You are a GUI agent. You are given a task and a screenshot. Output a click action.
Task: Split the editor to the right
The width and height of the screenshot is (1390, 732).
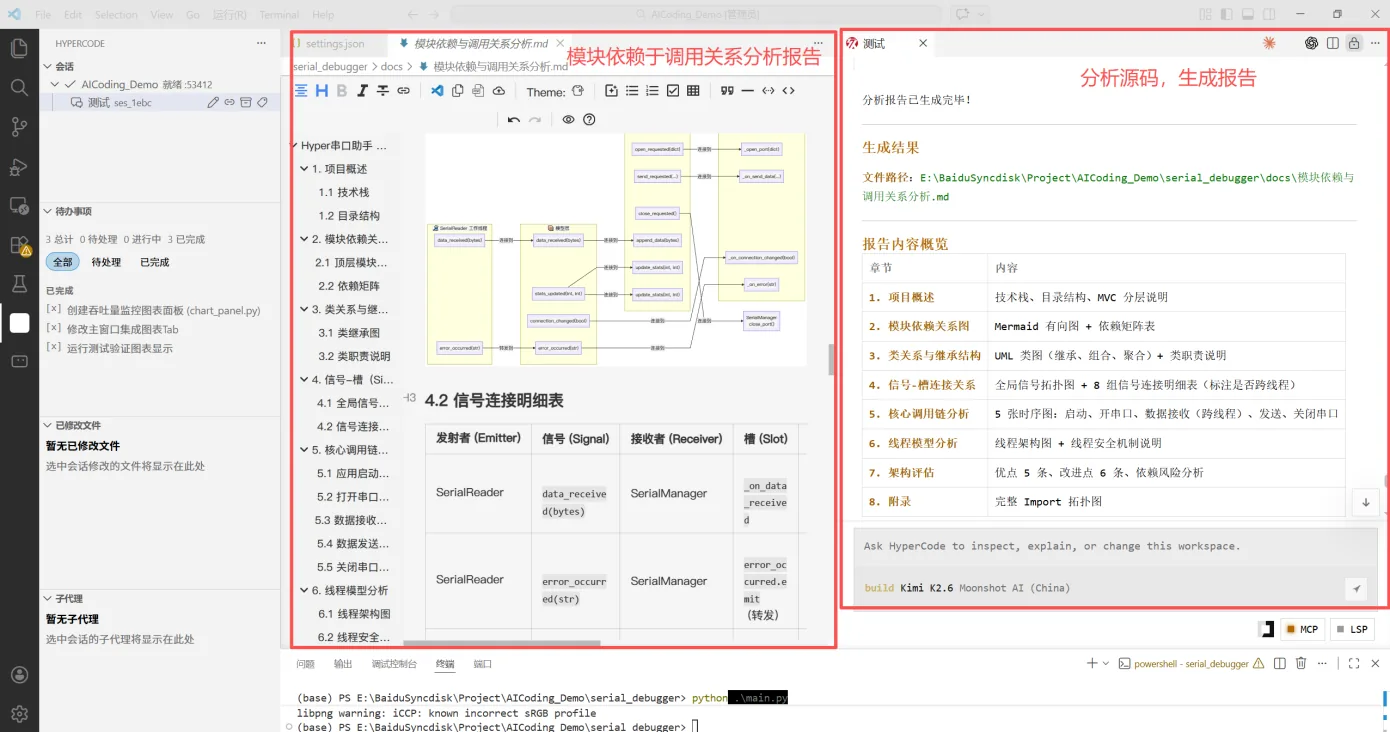[x=1333, y=43]
